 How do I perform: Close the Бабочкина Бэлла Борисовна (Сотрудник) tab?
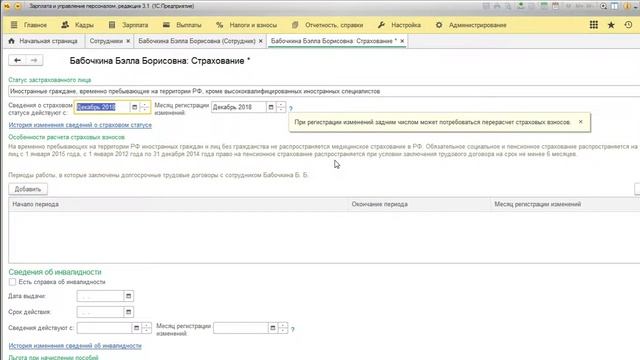coord(260,41)
